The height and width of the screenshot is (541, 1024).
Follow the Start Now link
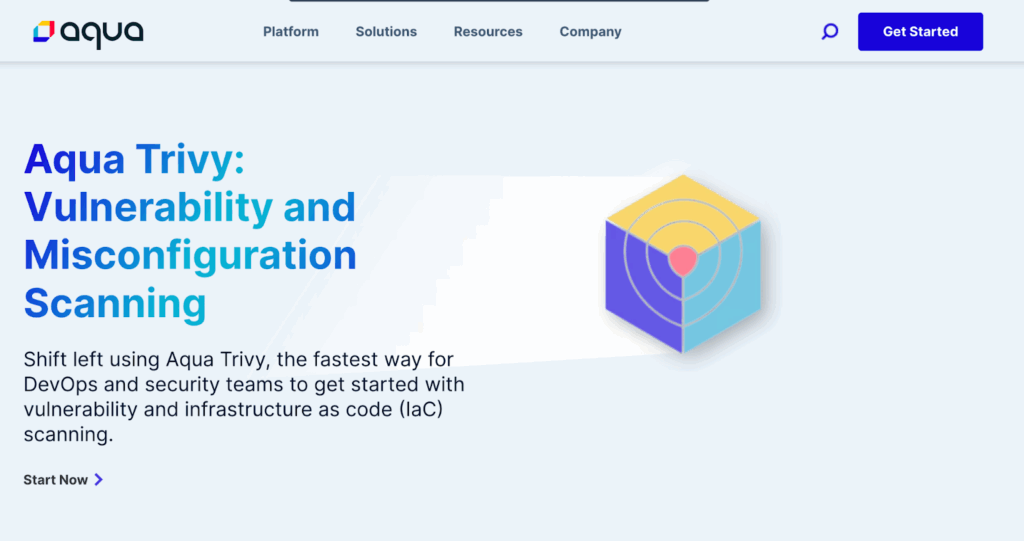[x=63, y=480]
